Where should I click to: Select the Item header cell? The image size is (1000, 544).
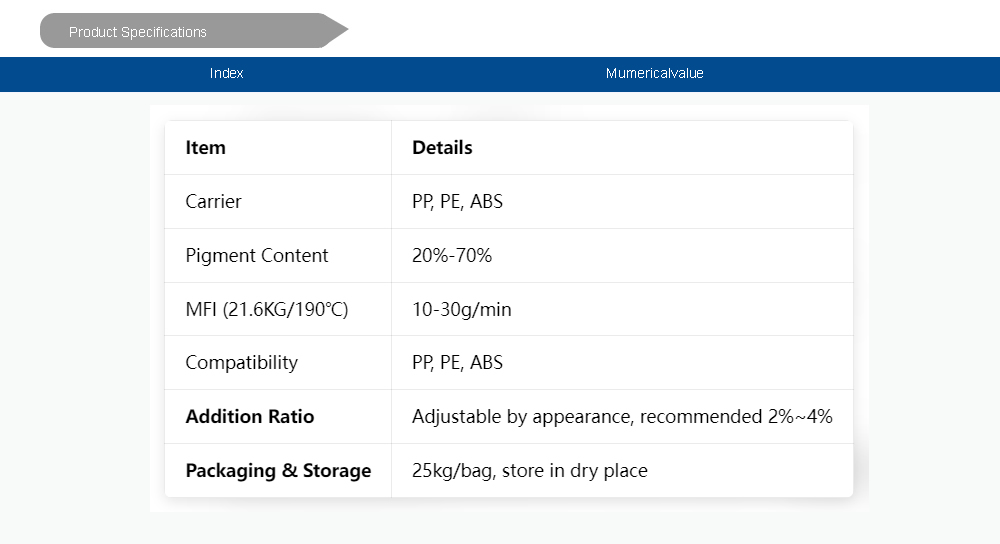coord(206,148)
